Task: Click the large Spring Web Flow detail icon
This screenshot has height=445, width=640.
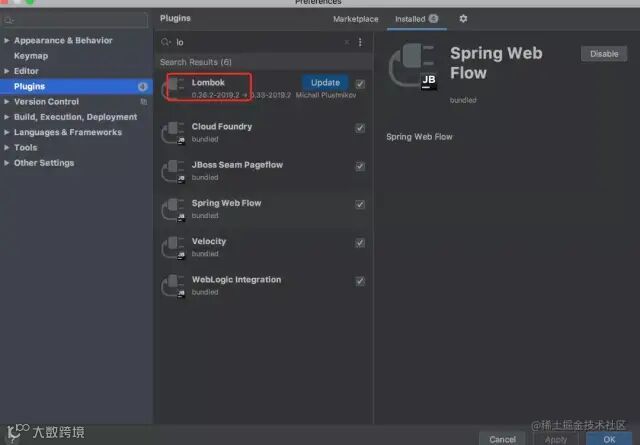Action: (x=413, y=66)
